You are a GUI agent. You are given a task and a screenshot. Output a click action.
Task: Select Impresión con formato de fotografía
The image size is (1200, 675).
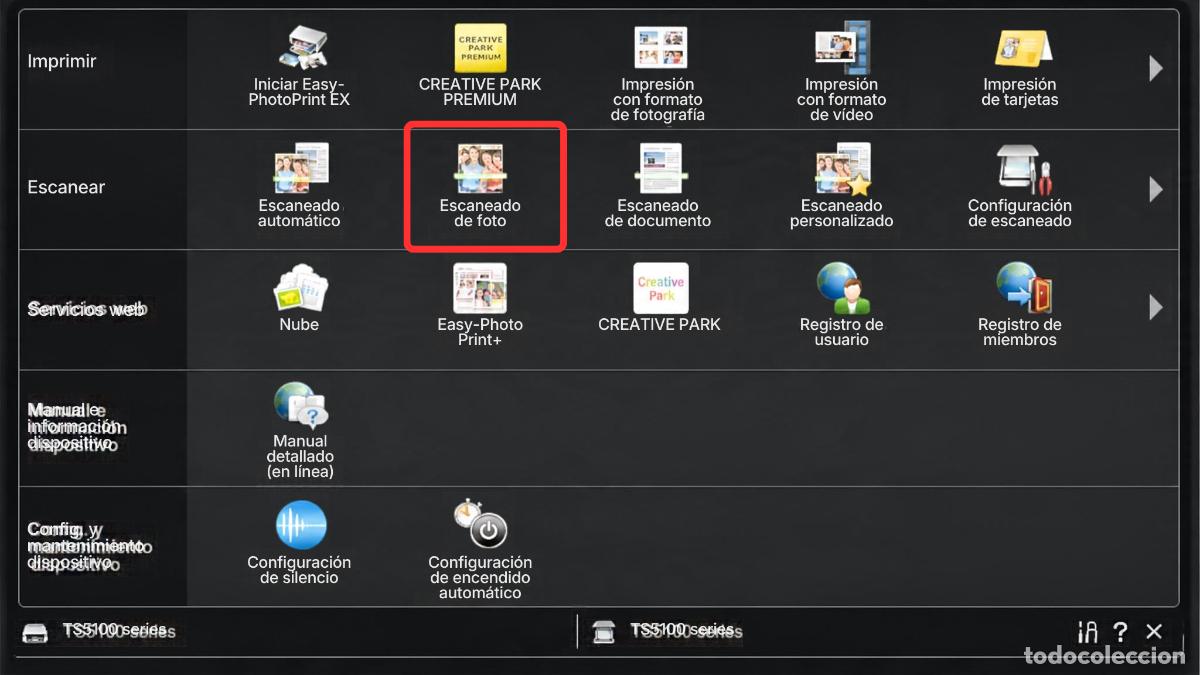pos(659,74)
